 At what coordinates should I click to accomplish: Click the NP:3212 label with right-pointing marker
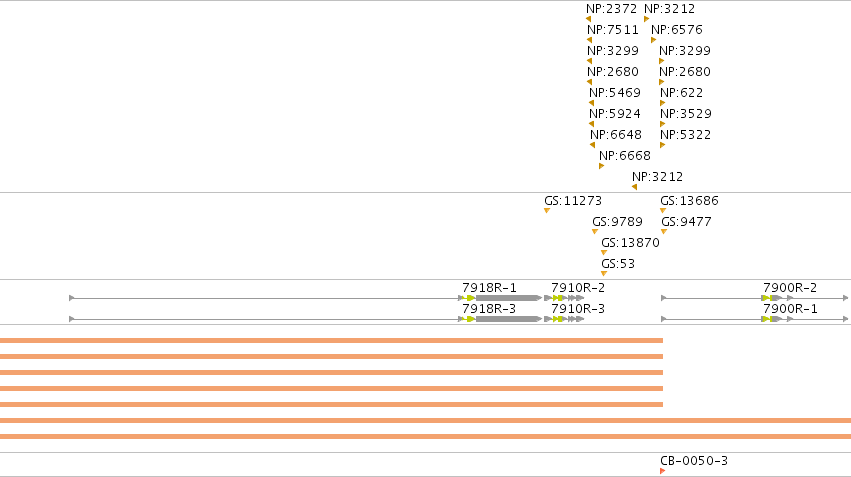pos(669,9)
